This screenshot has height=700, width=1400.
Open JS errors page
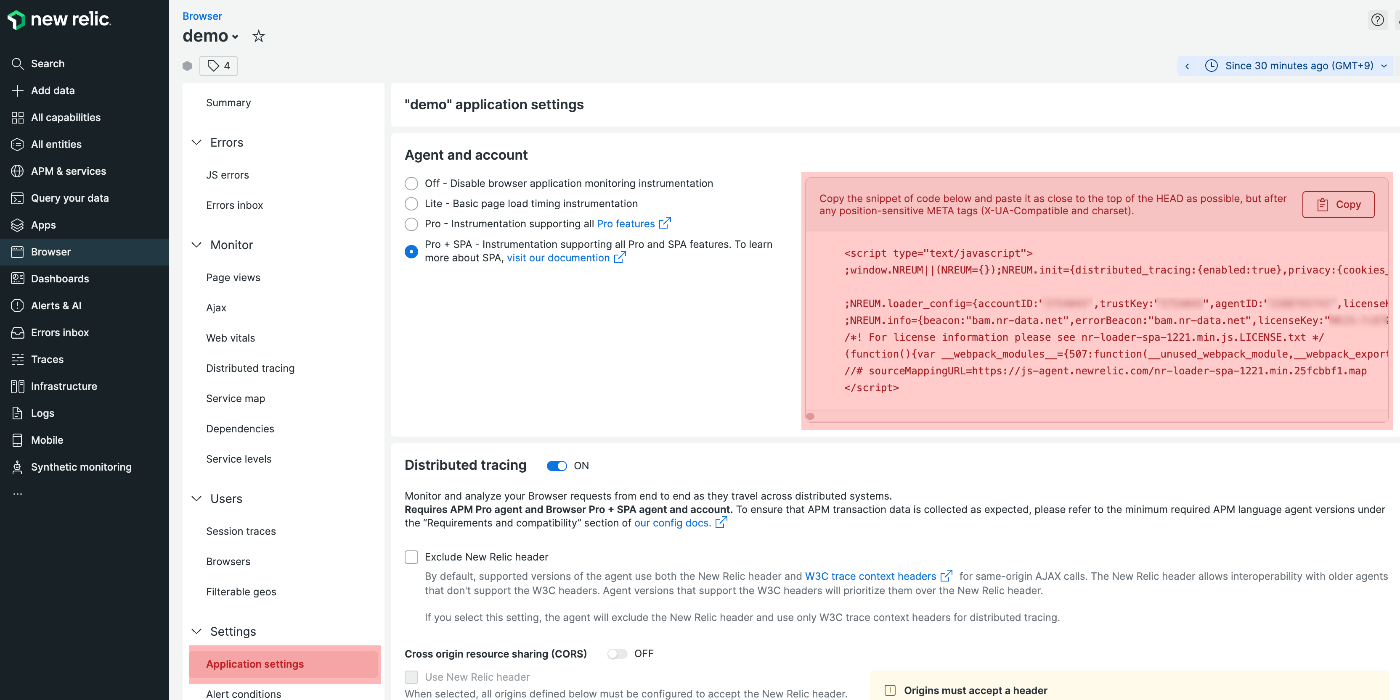[x=227, y=175]
